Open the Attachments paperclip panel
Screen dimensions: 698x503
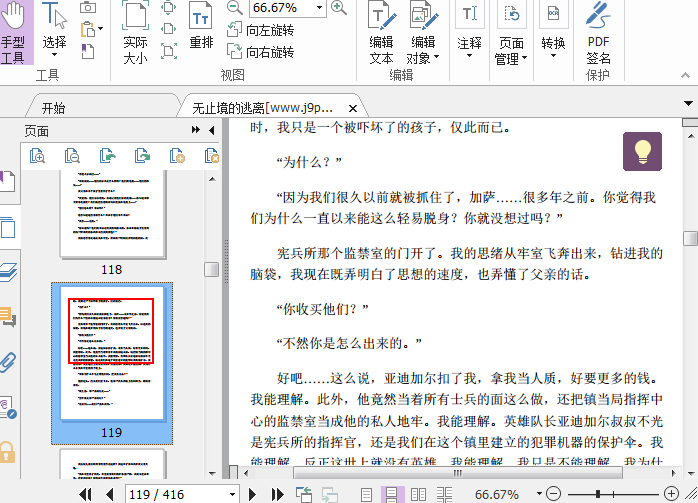click(x=8, y=362)
